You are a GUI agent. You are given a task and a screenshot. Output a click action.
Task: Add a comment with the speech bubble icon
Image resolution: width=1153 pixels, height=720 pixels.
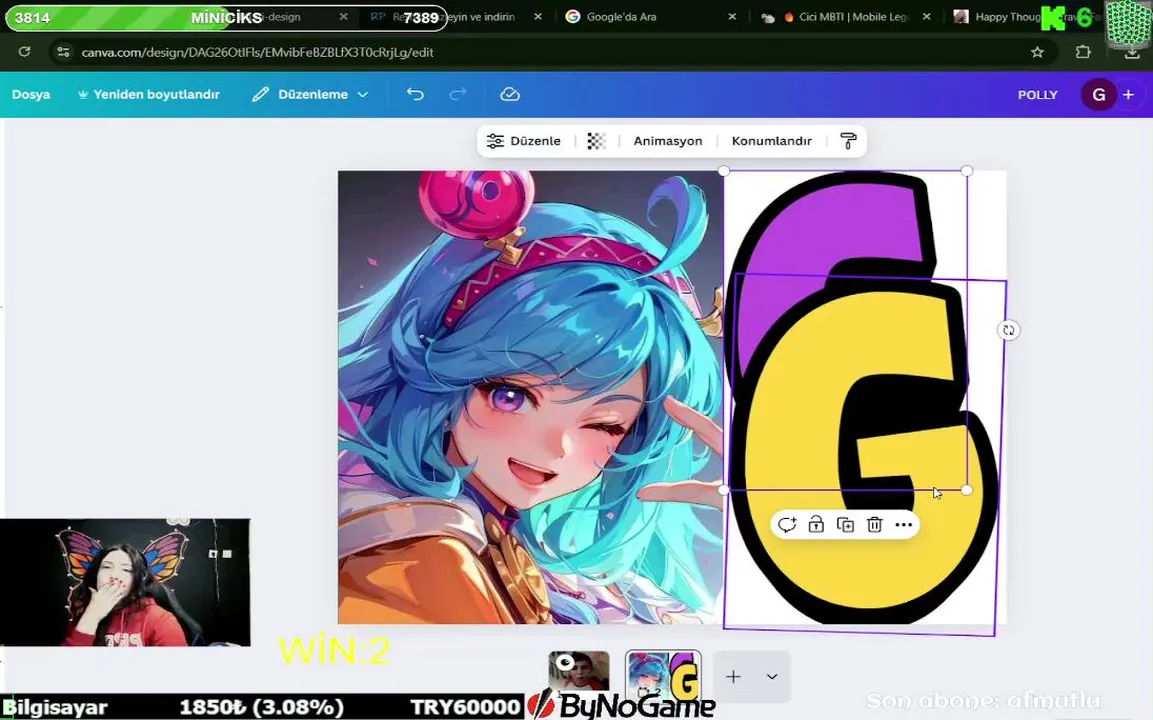click(787, 525)
